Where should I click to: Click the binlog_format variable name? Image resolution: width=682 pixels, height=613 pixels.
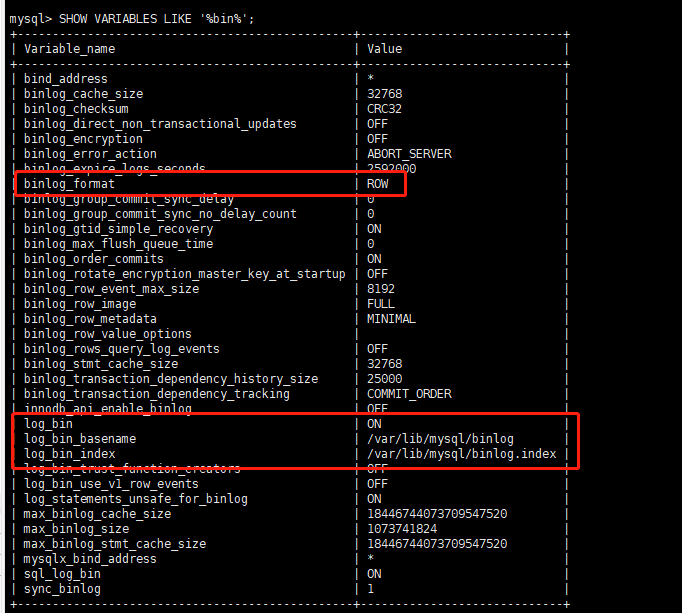[x=69, y=184]
